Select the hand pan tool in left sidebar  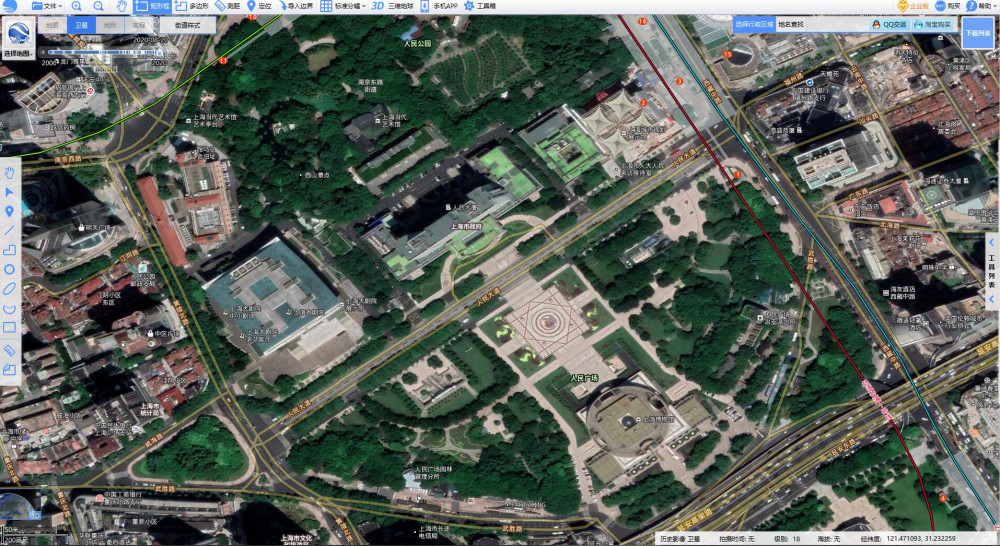click(10, 173)
